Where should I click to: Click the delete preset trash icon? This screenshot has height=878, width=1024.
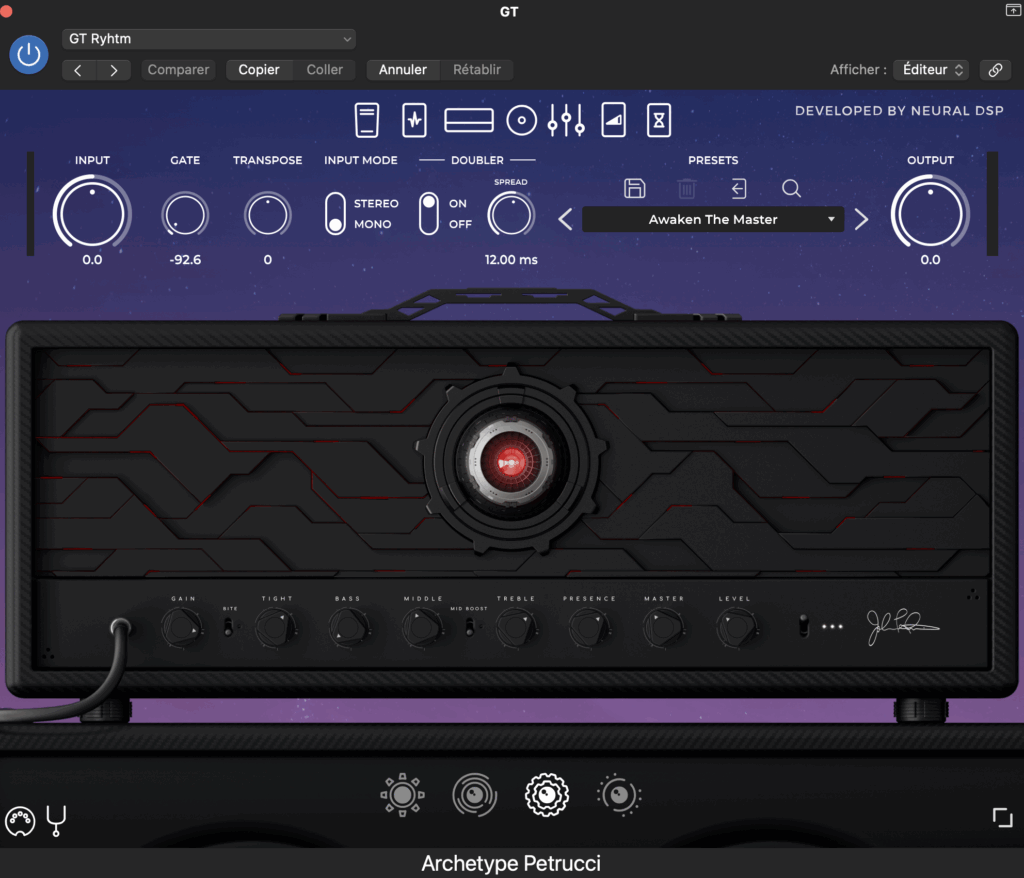[x=687, y=188]
